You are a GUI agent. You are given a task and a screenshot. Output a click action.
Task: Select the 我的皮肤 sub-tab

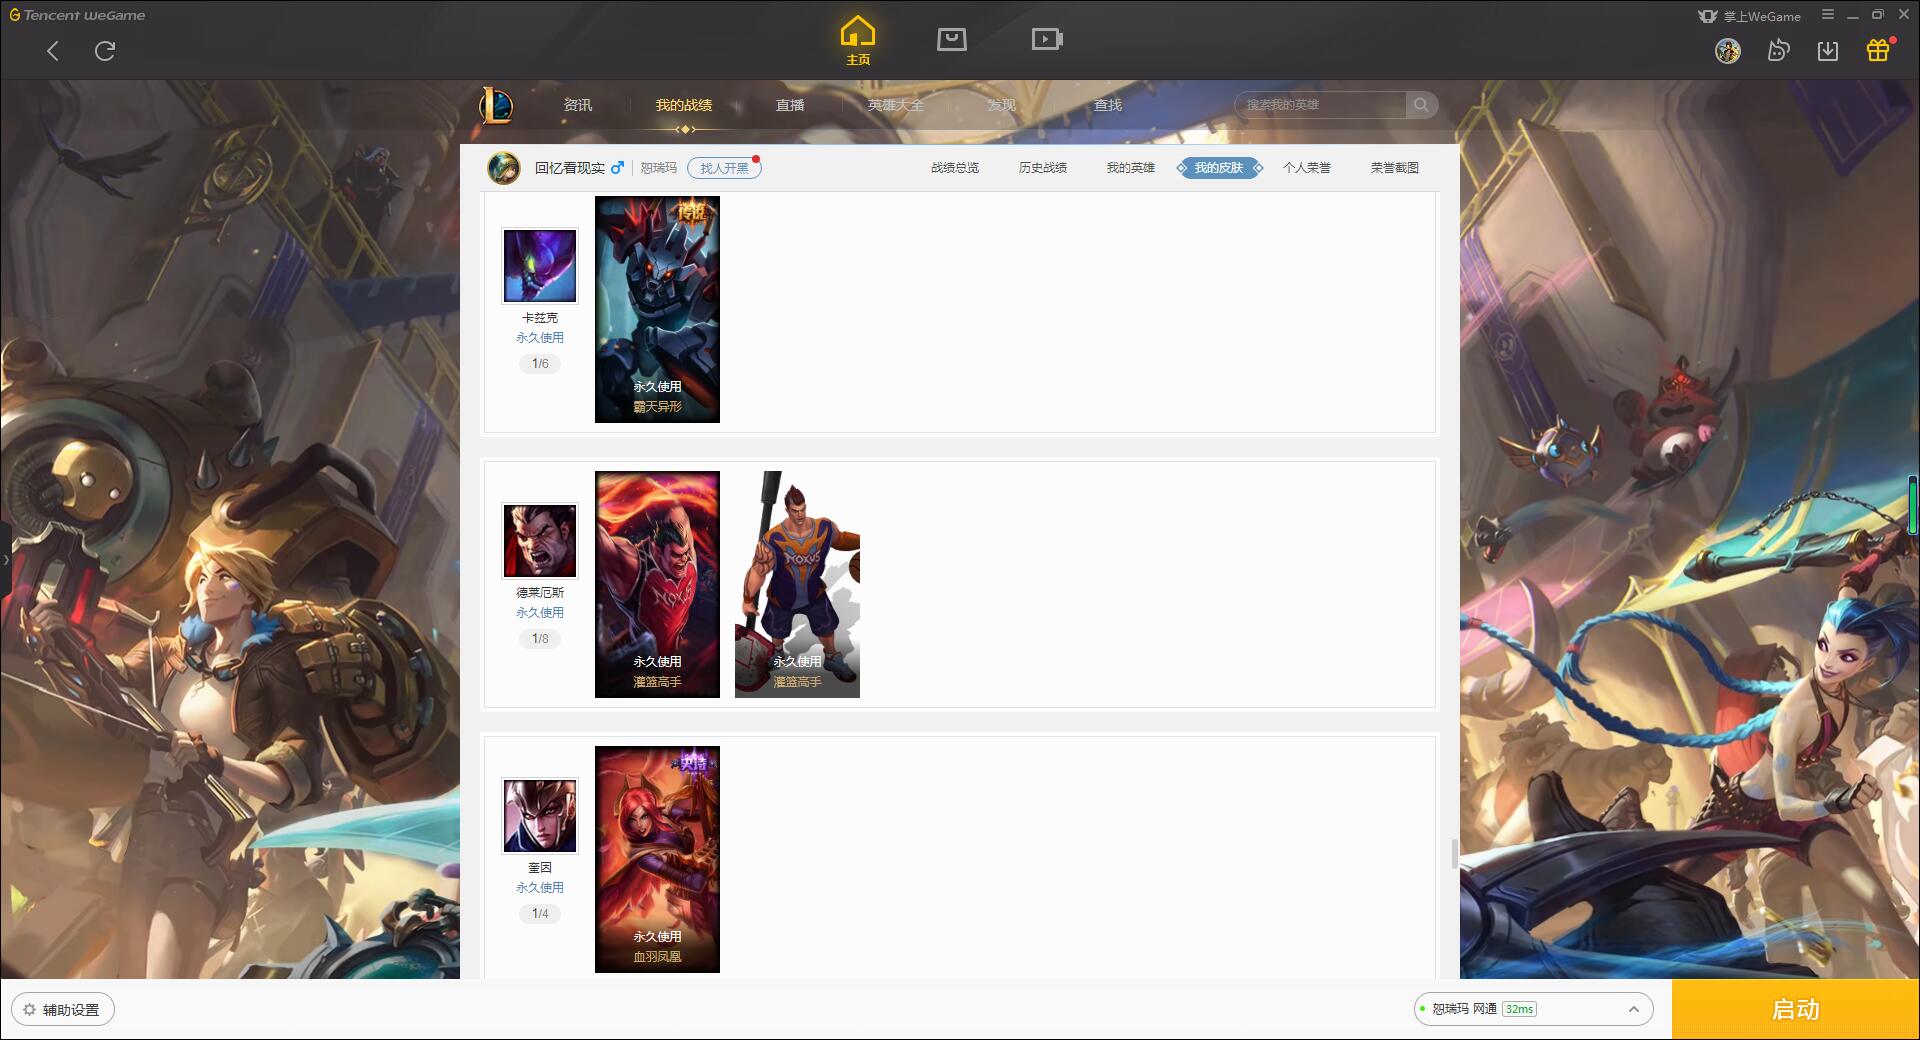coord(1219,168)
